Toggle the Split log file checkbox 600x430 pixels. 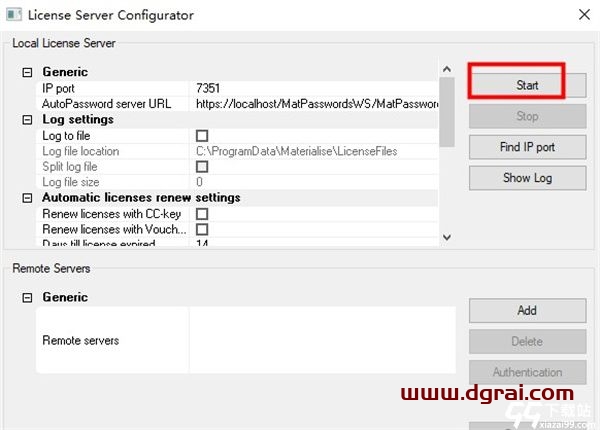point(202,166)
